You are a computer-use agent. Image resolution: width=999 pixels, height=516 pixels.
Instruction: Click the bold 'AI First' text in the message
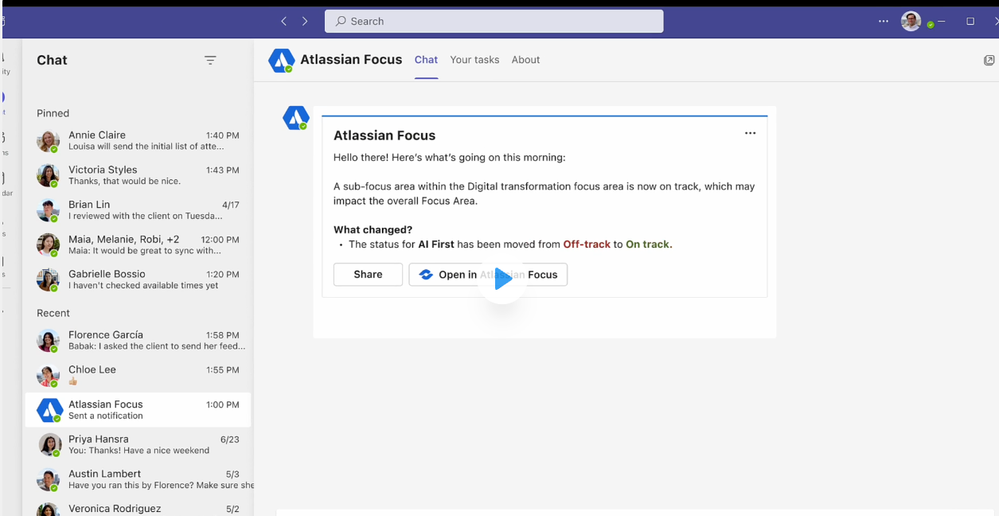[x=436, y=244]
